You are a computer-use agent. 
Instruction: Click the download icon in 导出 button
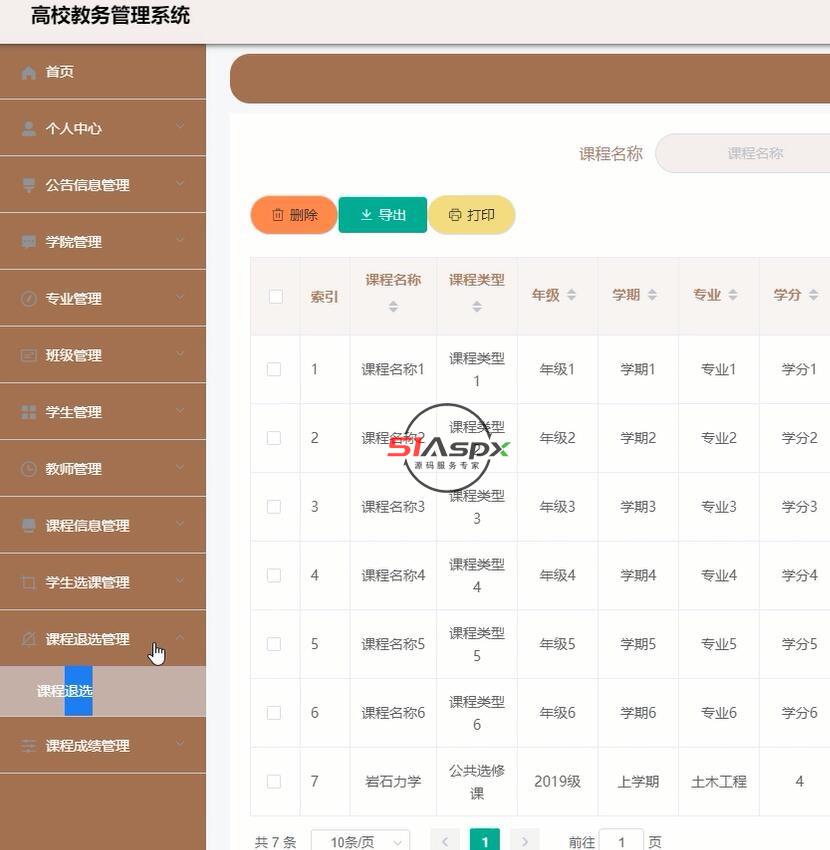[x=366, y=215]
